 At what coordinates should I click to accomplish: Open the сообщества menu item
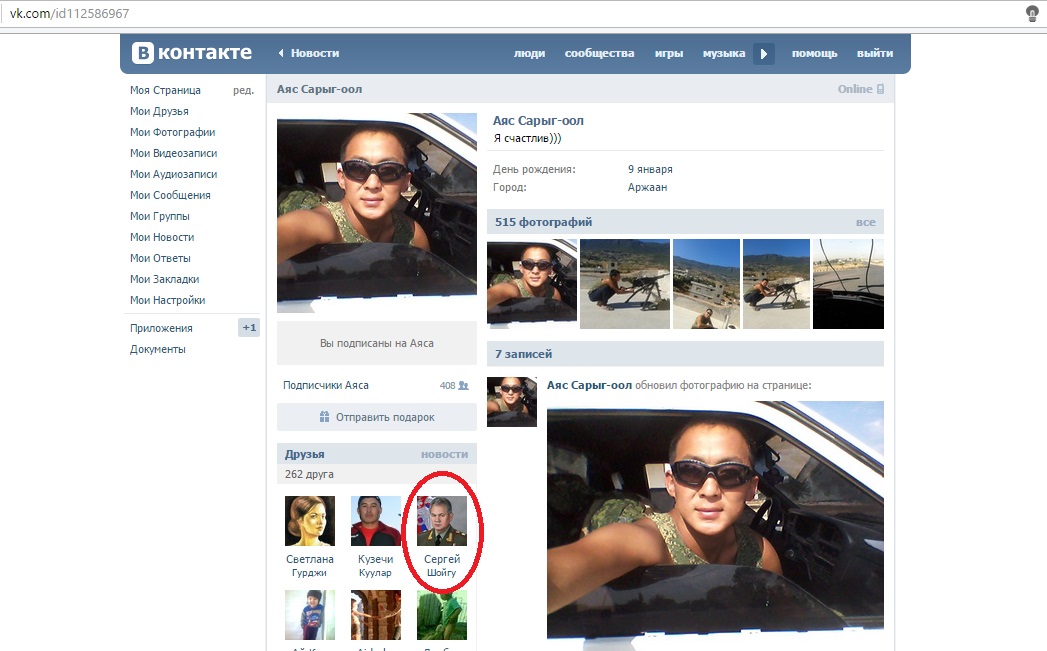[600, 53]
